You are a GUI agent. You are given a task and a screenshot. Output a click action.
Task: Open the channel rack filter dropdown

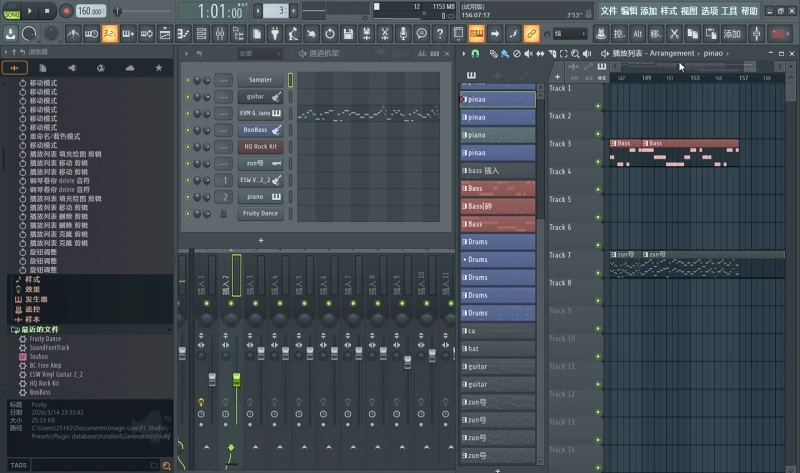[260, 54]
